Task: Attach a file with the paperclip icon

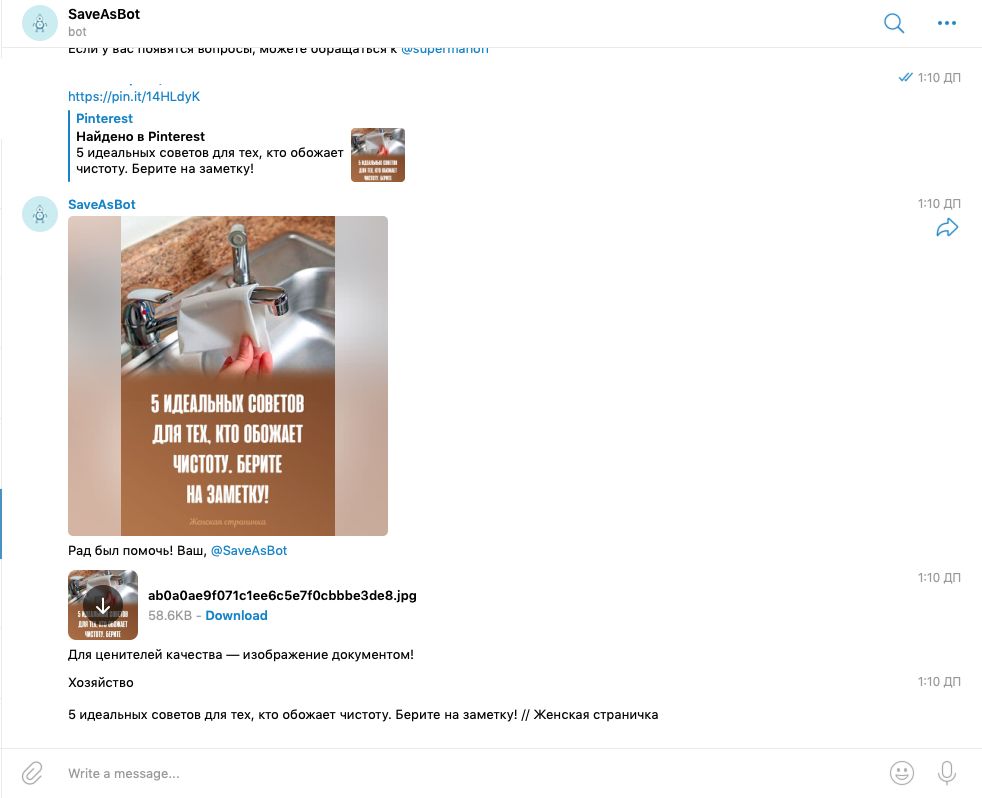Action: tap(32, 773)
